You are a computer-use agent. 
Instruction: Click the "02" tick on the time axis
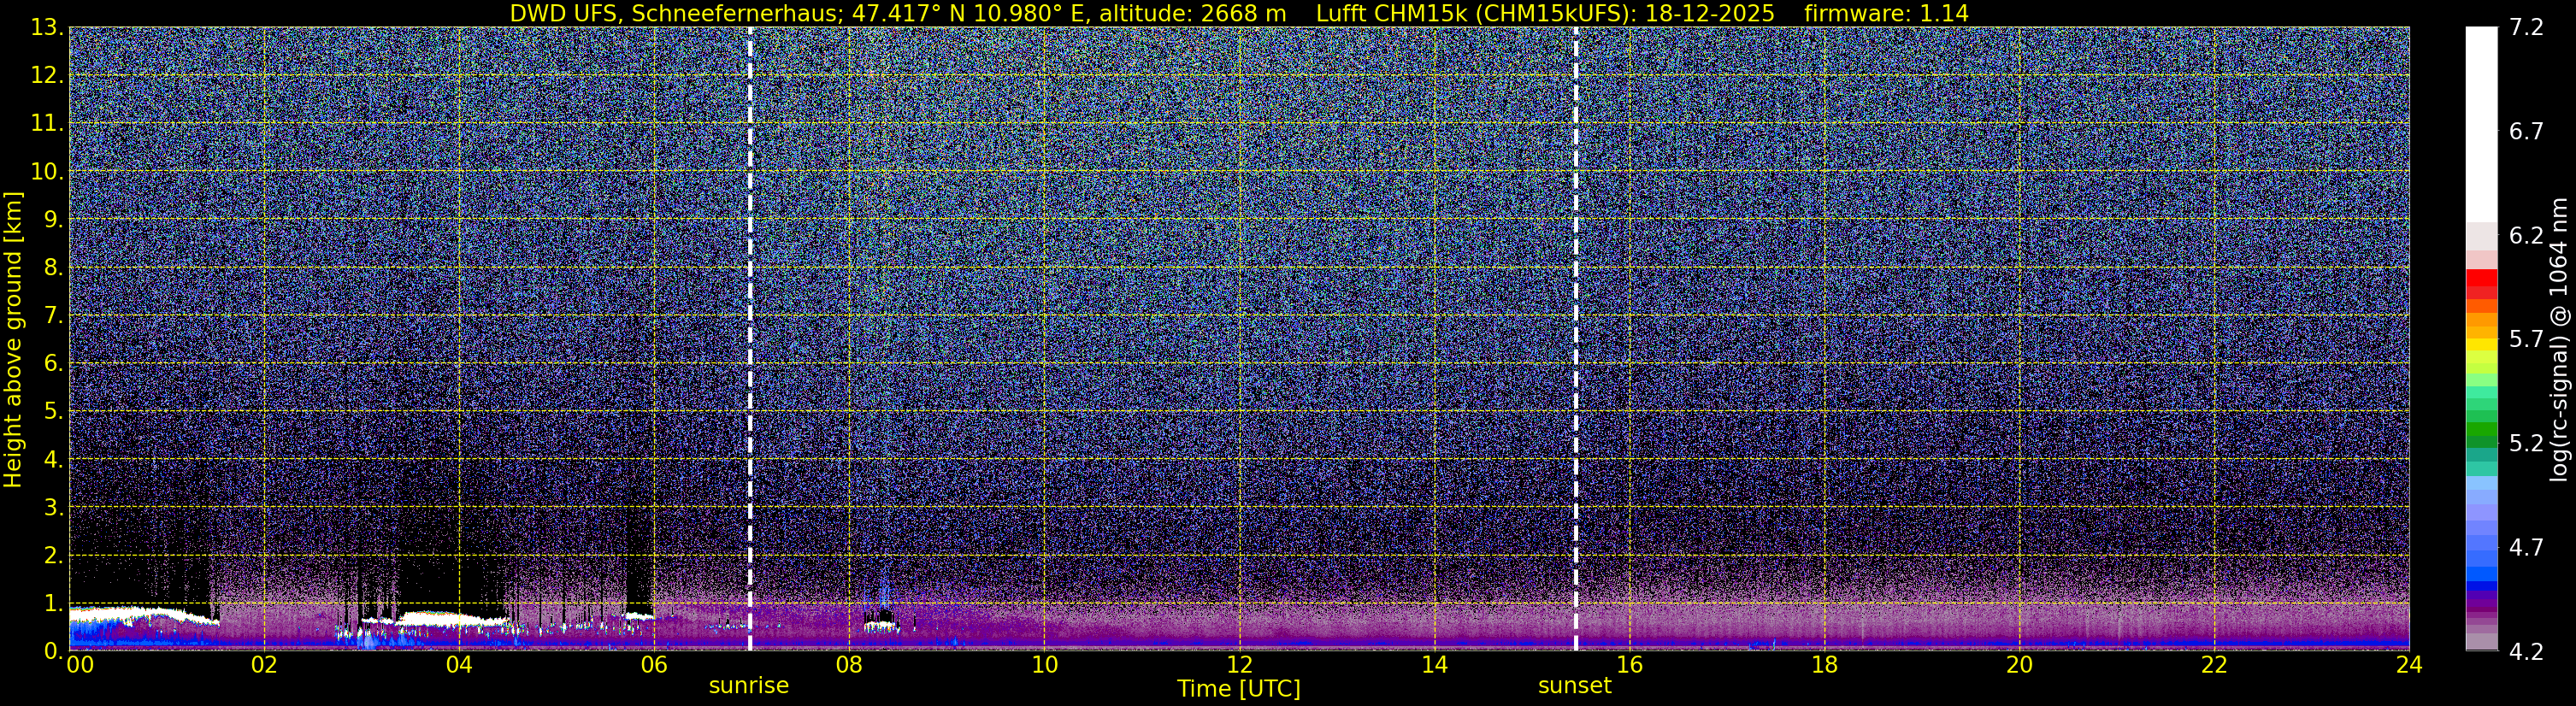tap(264, 665)
